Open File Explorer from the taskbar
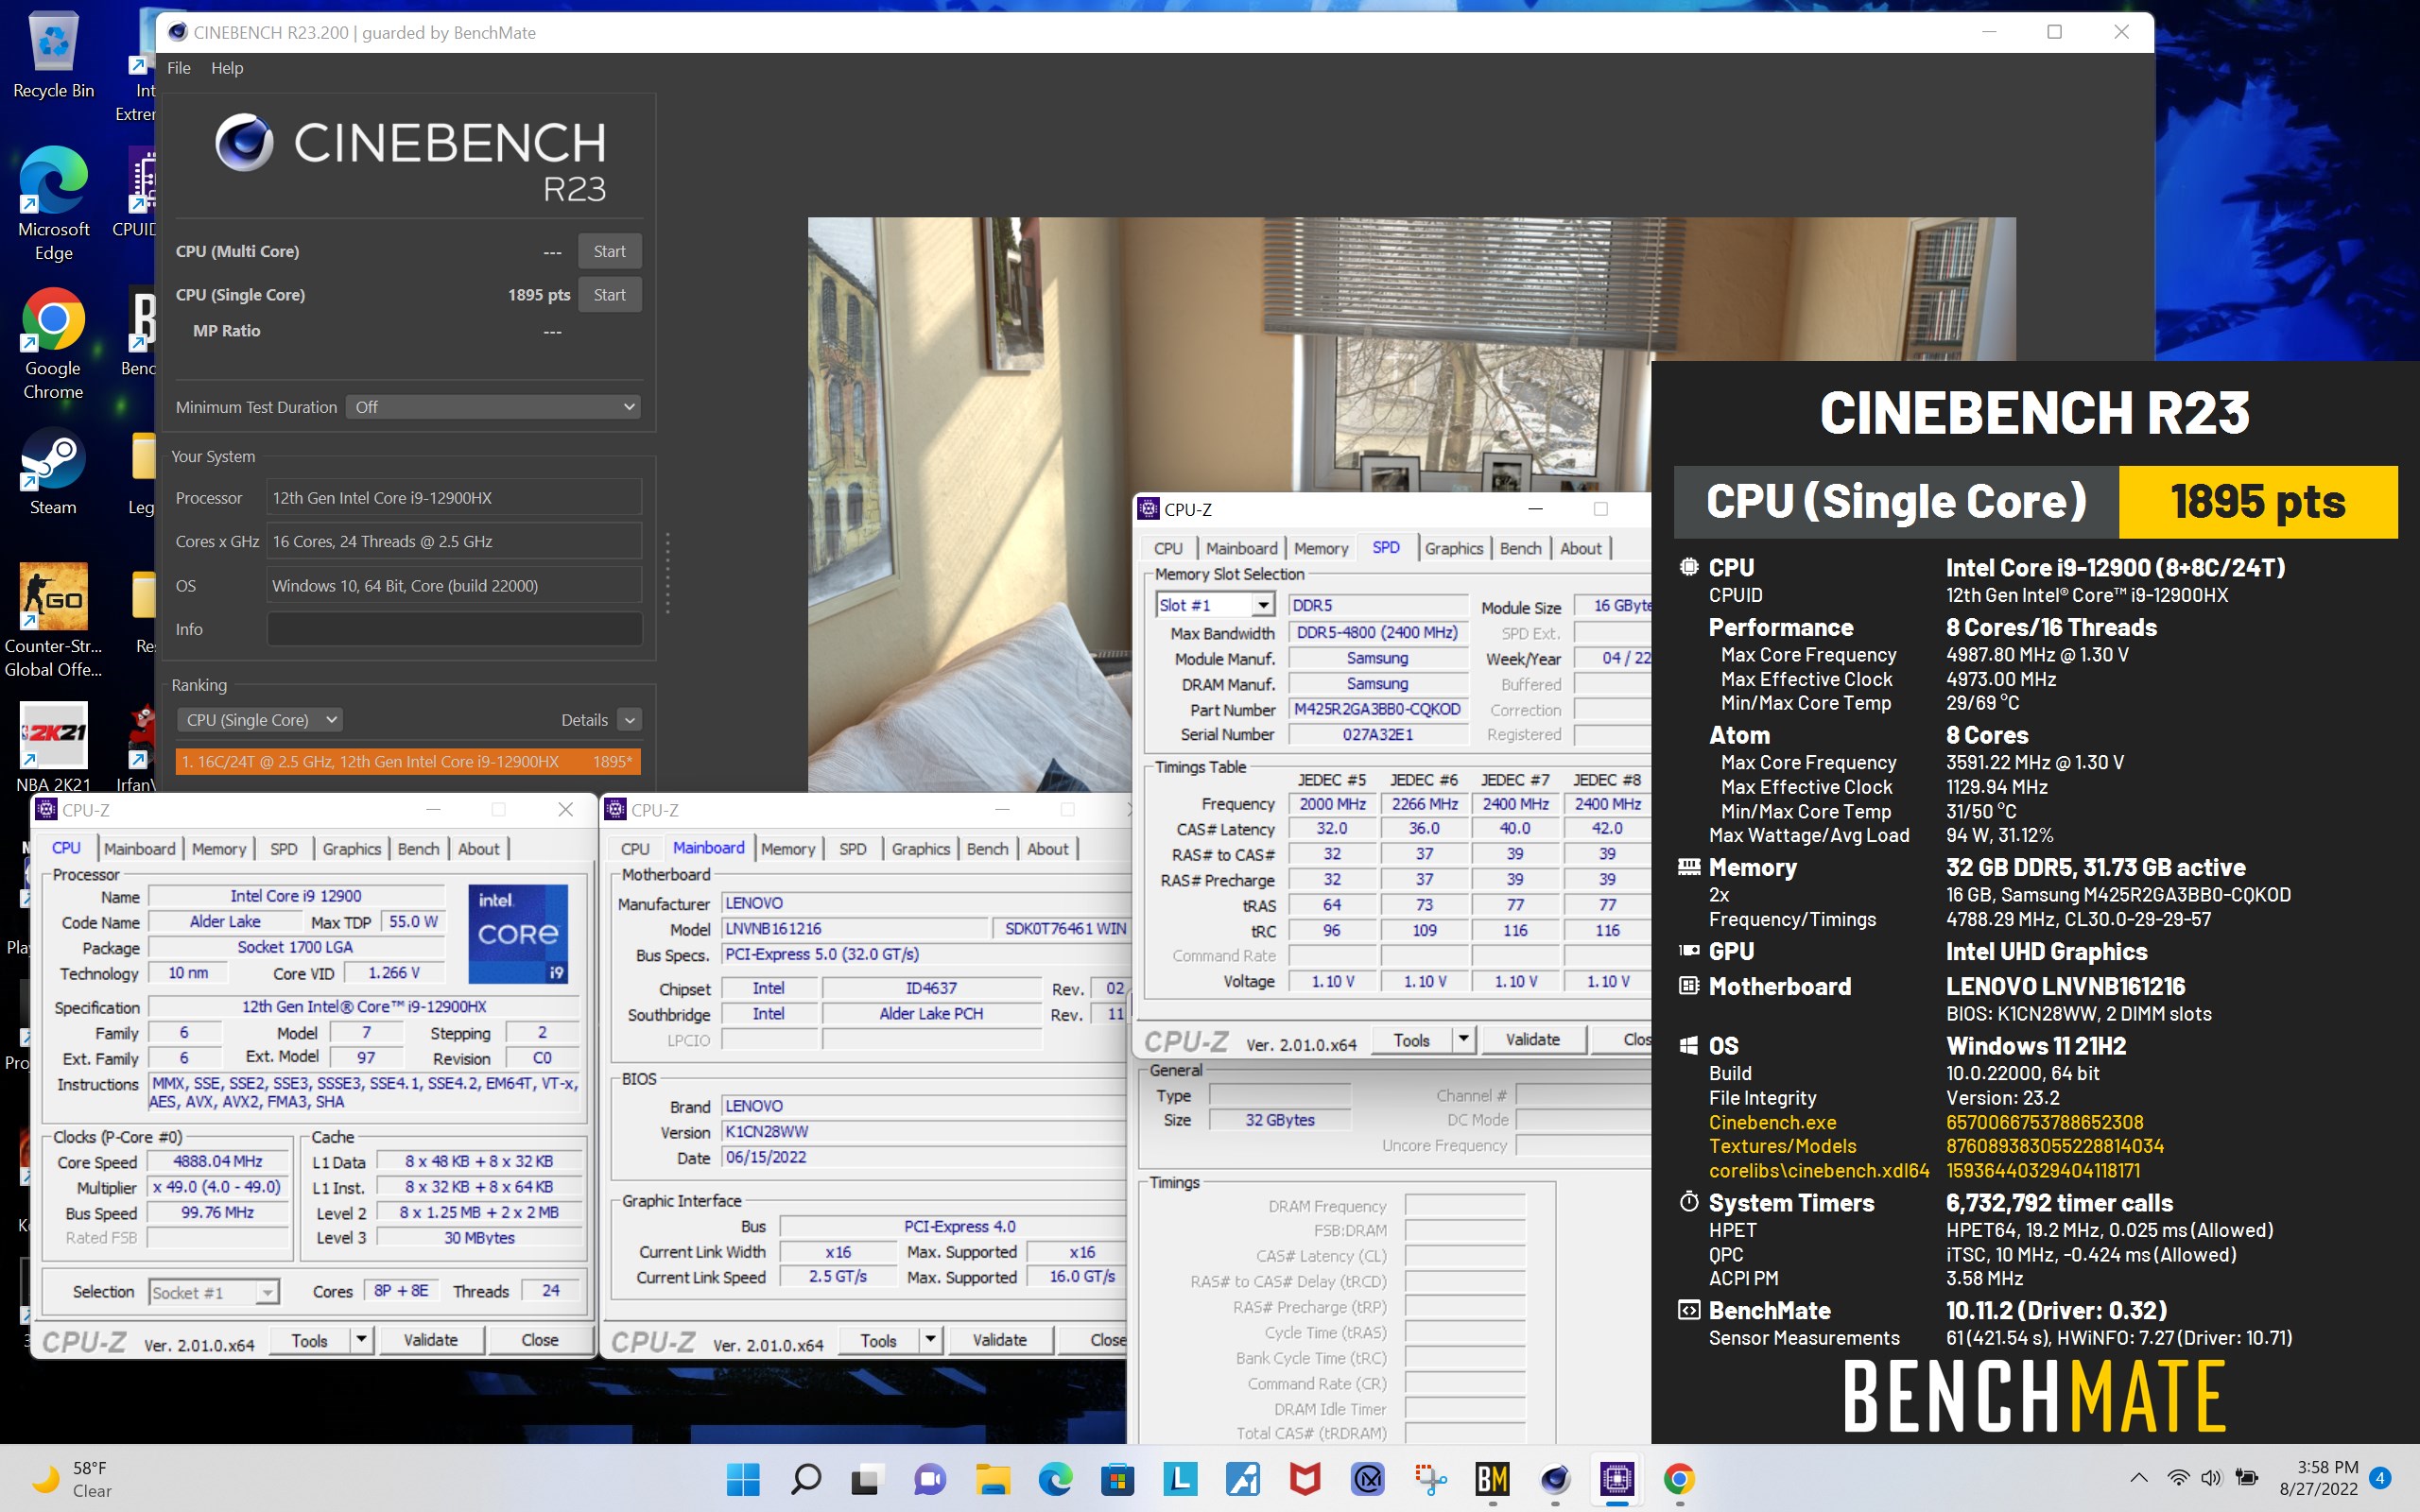The width and height of the screenshot is (2420, 1512). coord(993,1478)
